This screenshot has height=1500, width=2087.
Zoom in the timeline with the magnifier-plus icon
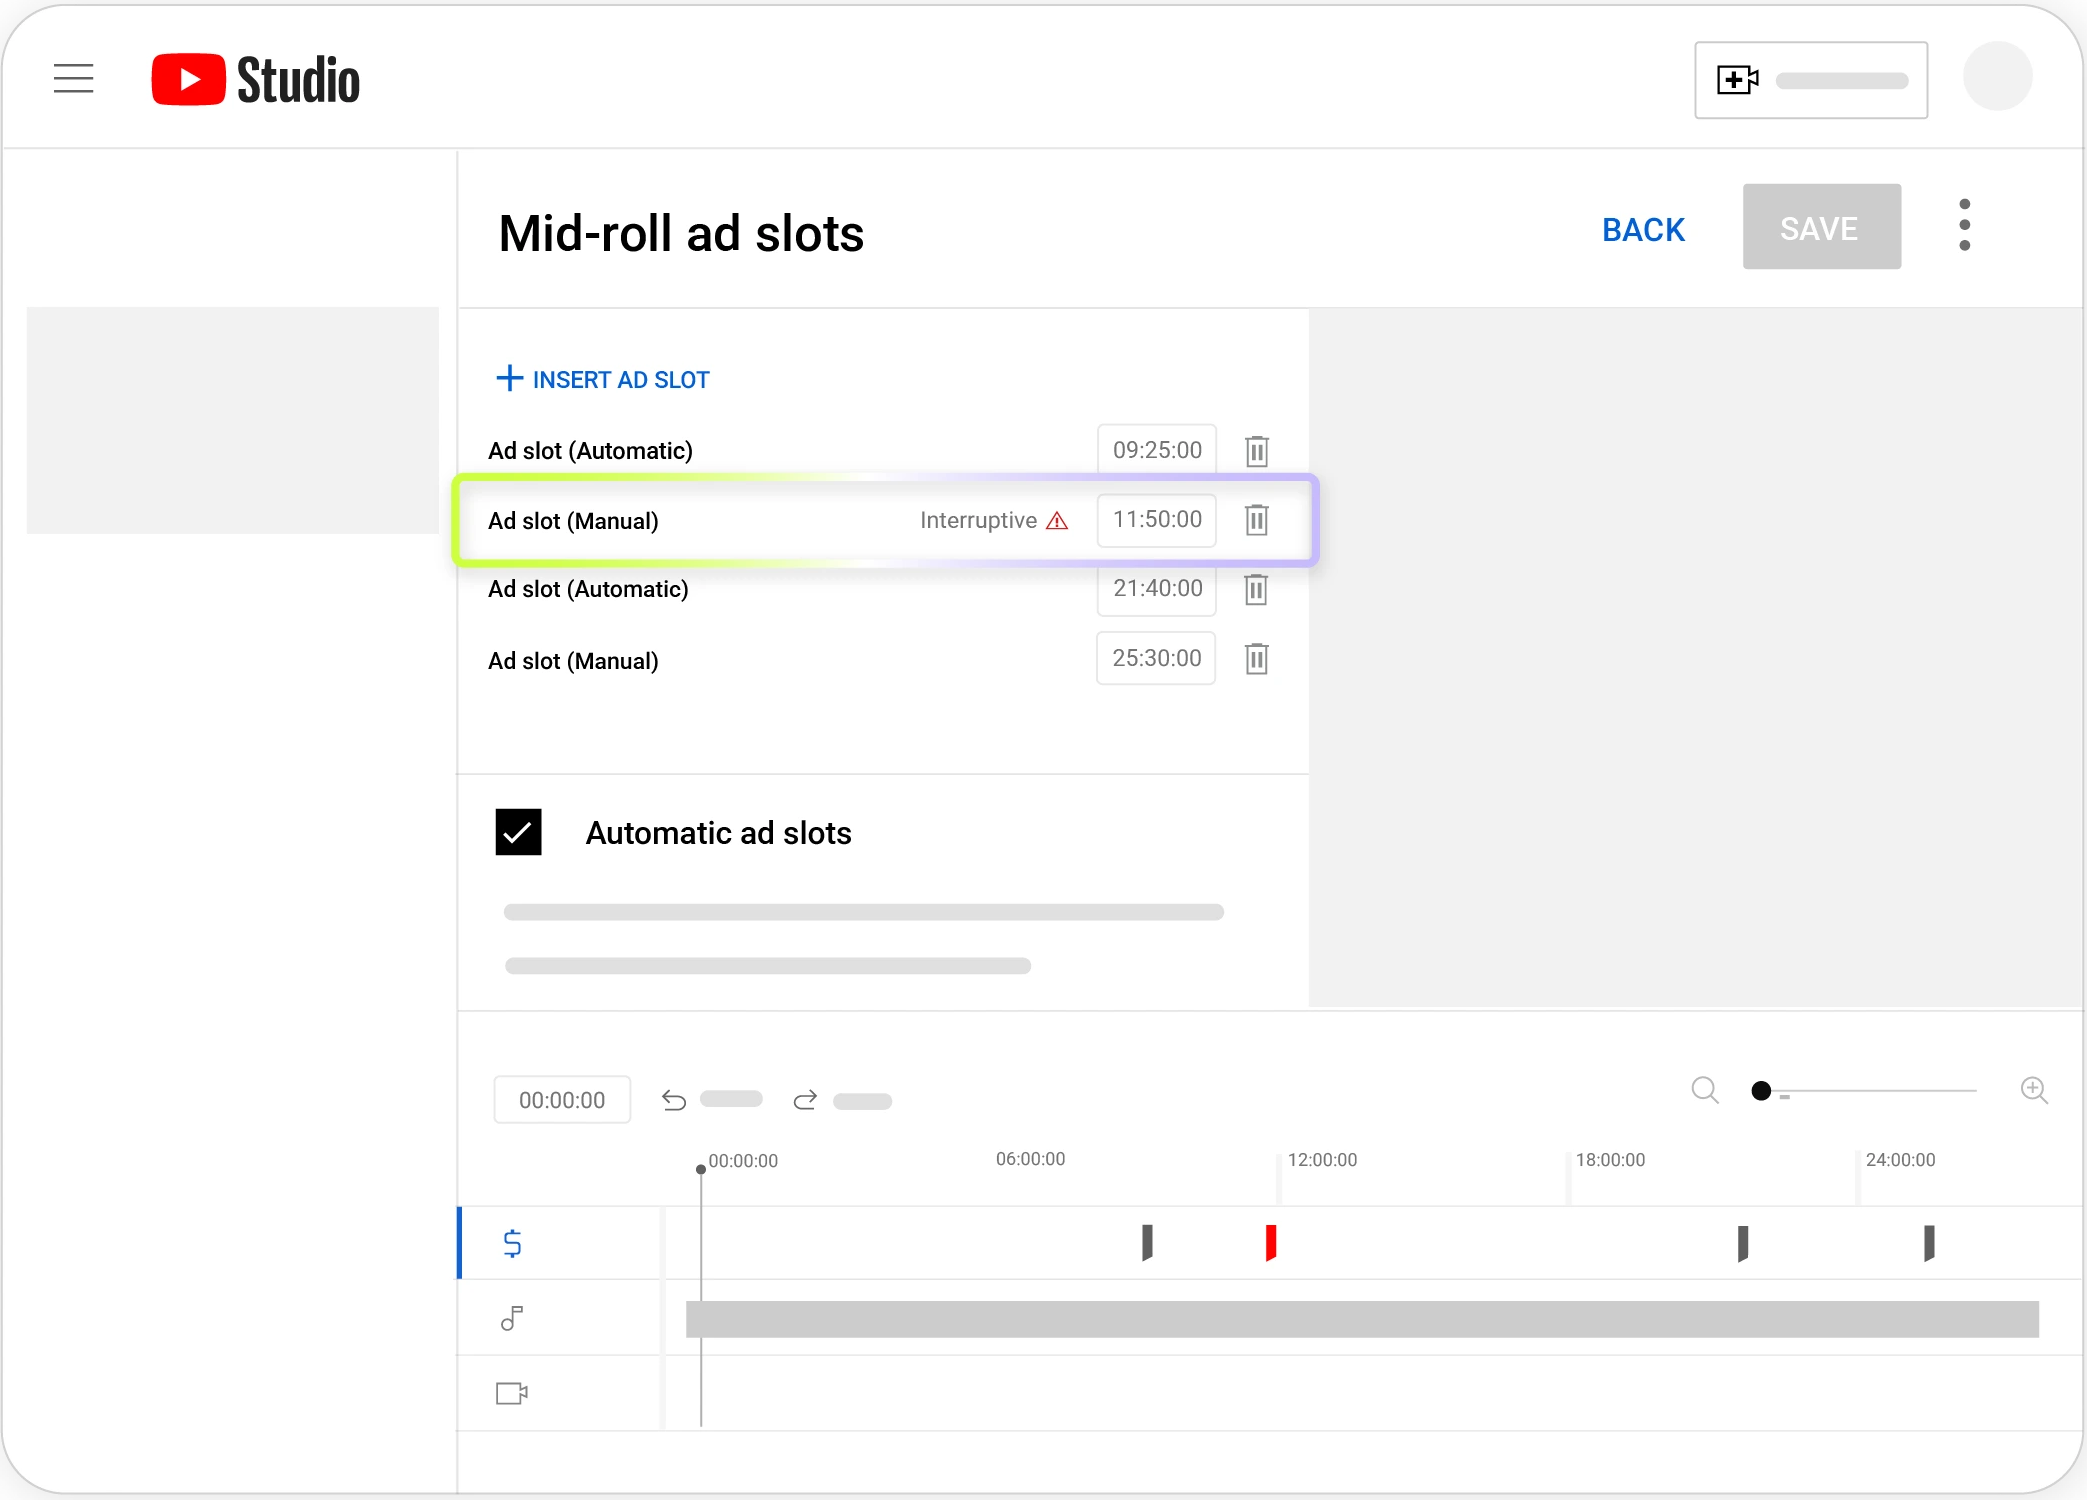click(x=2033, y=1090)
